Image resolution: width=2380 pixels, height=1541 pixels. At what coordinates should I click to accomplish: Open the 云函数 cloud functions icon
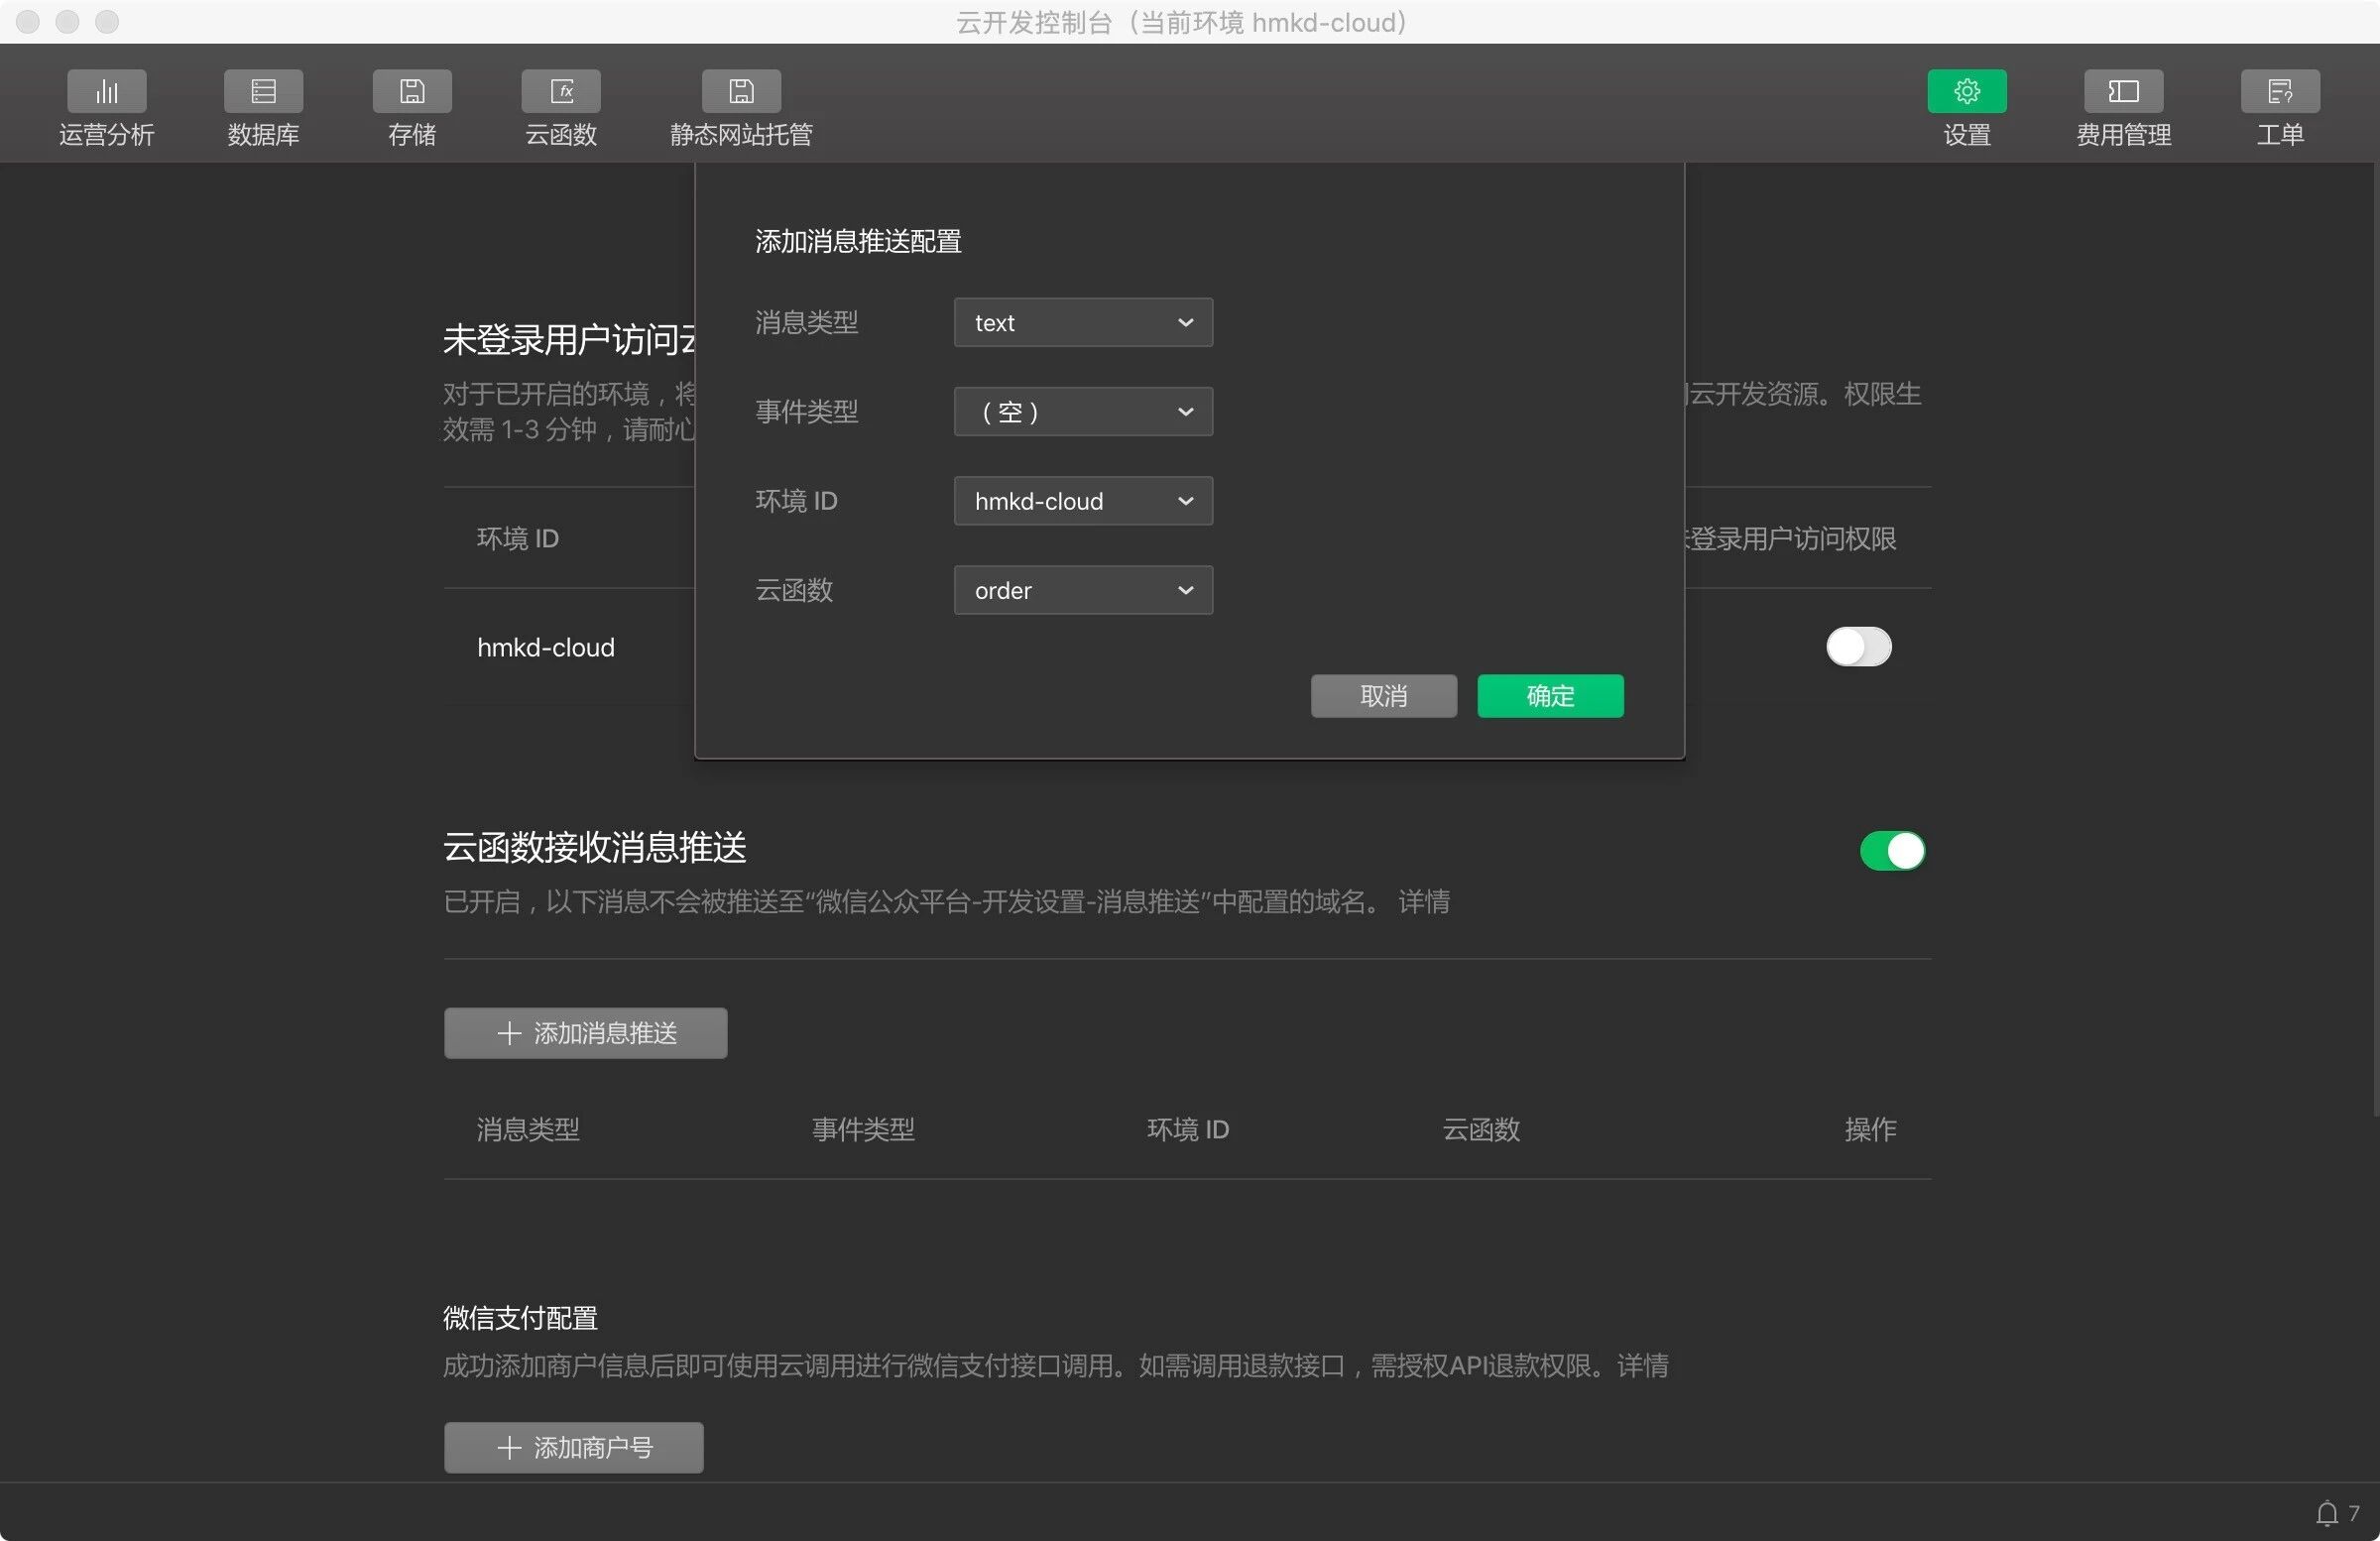561,92
